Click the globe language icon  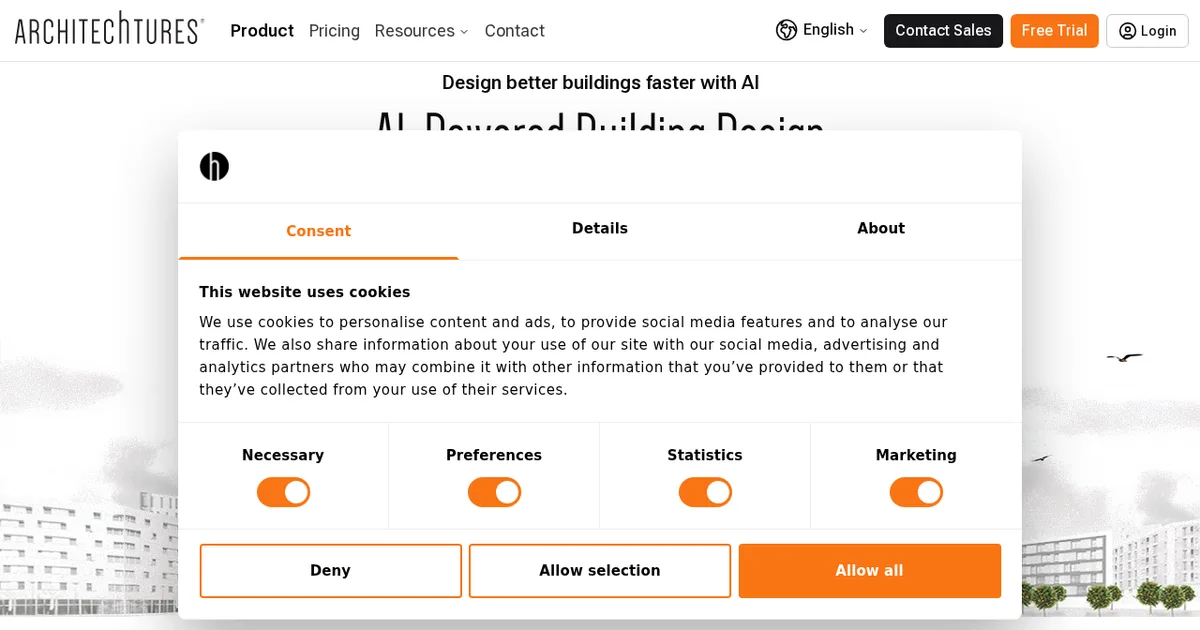pyautogui.click(x=786, y=30)
